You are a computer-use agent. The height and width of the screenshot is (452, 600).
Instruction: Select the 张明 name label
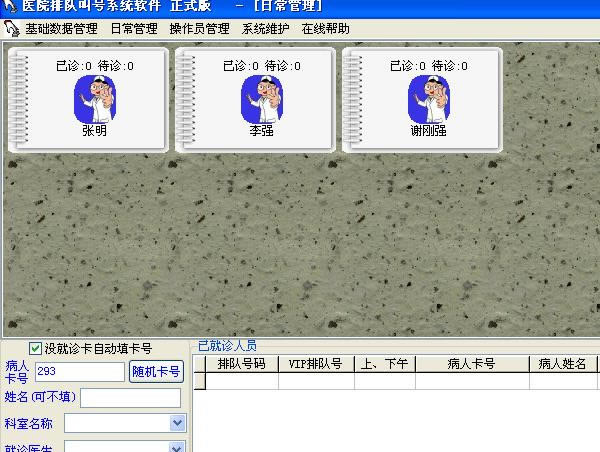tap(95, 131)
